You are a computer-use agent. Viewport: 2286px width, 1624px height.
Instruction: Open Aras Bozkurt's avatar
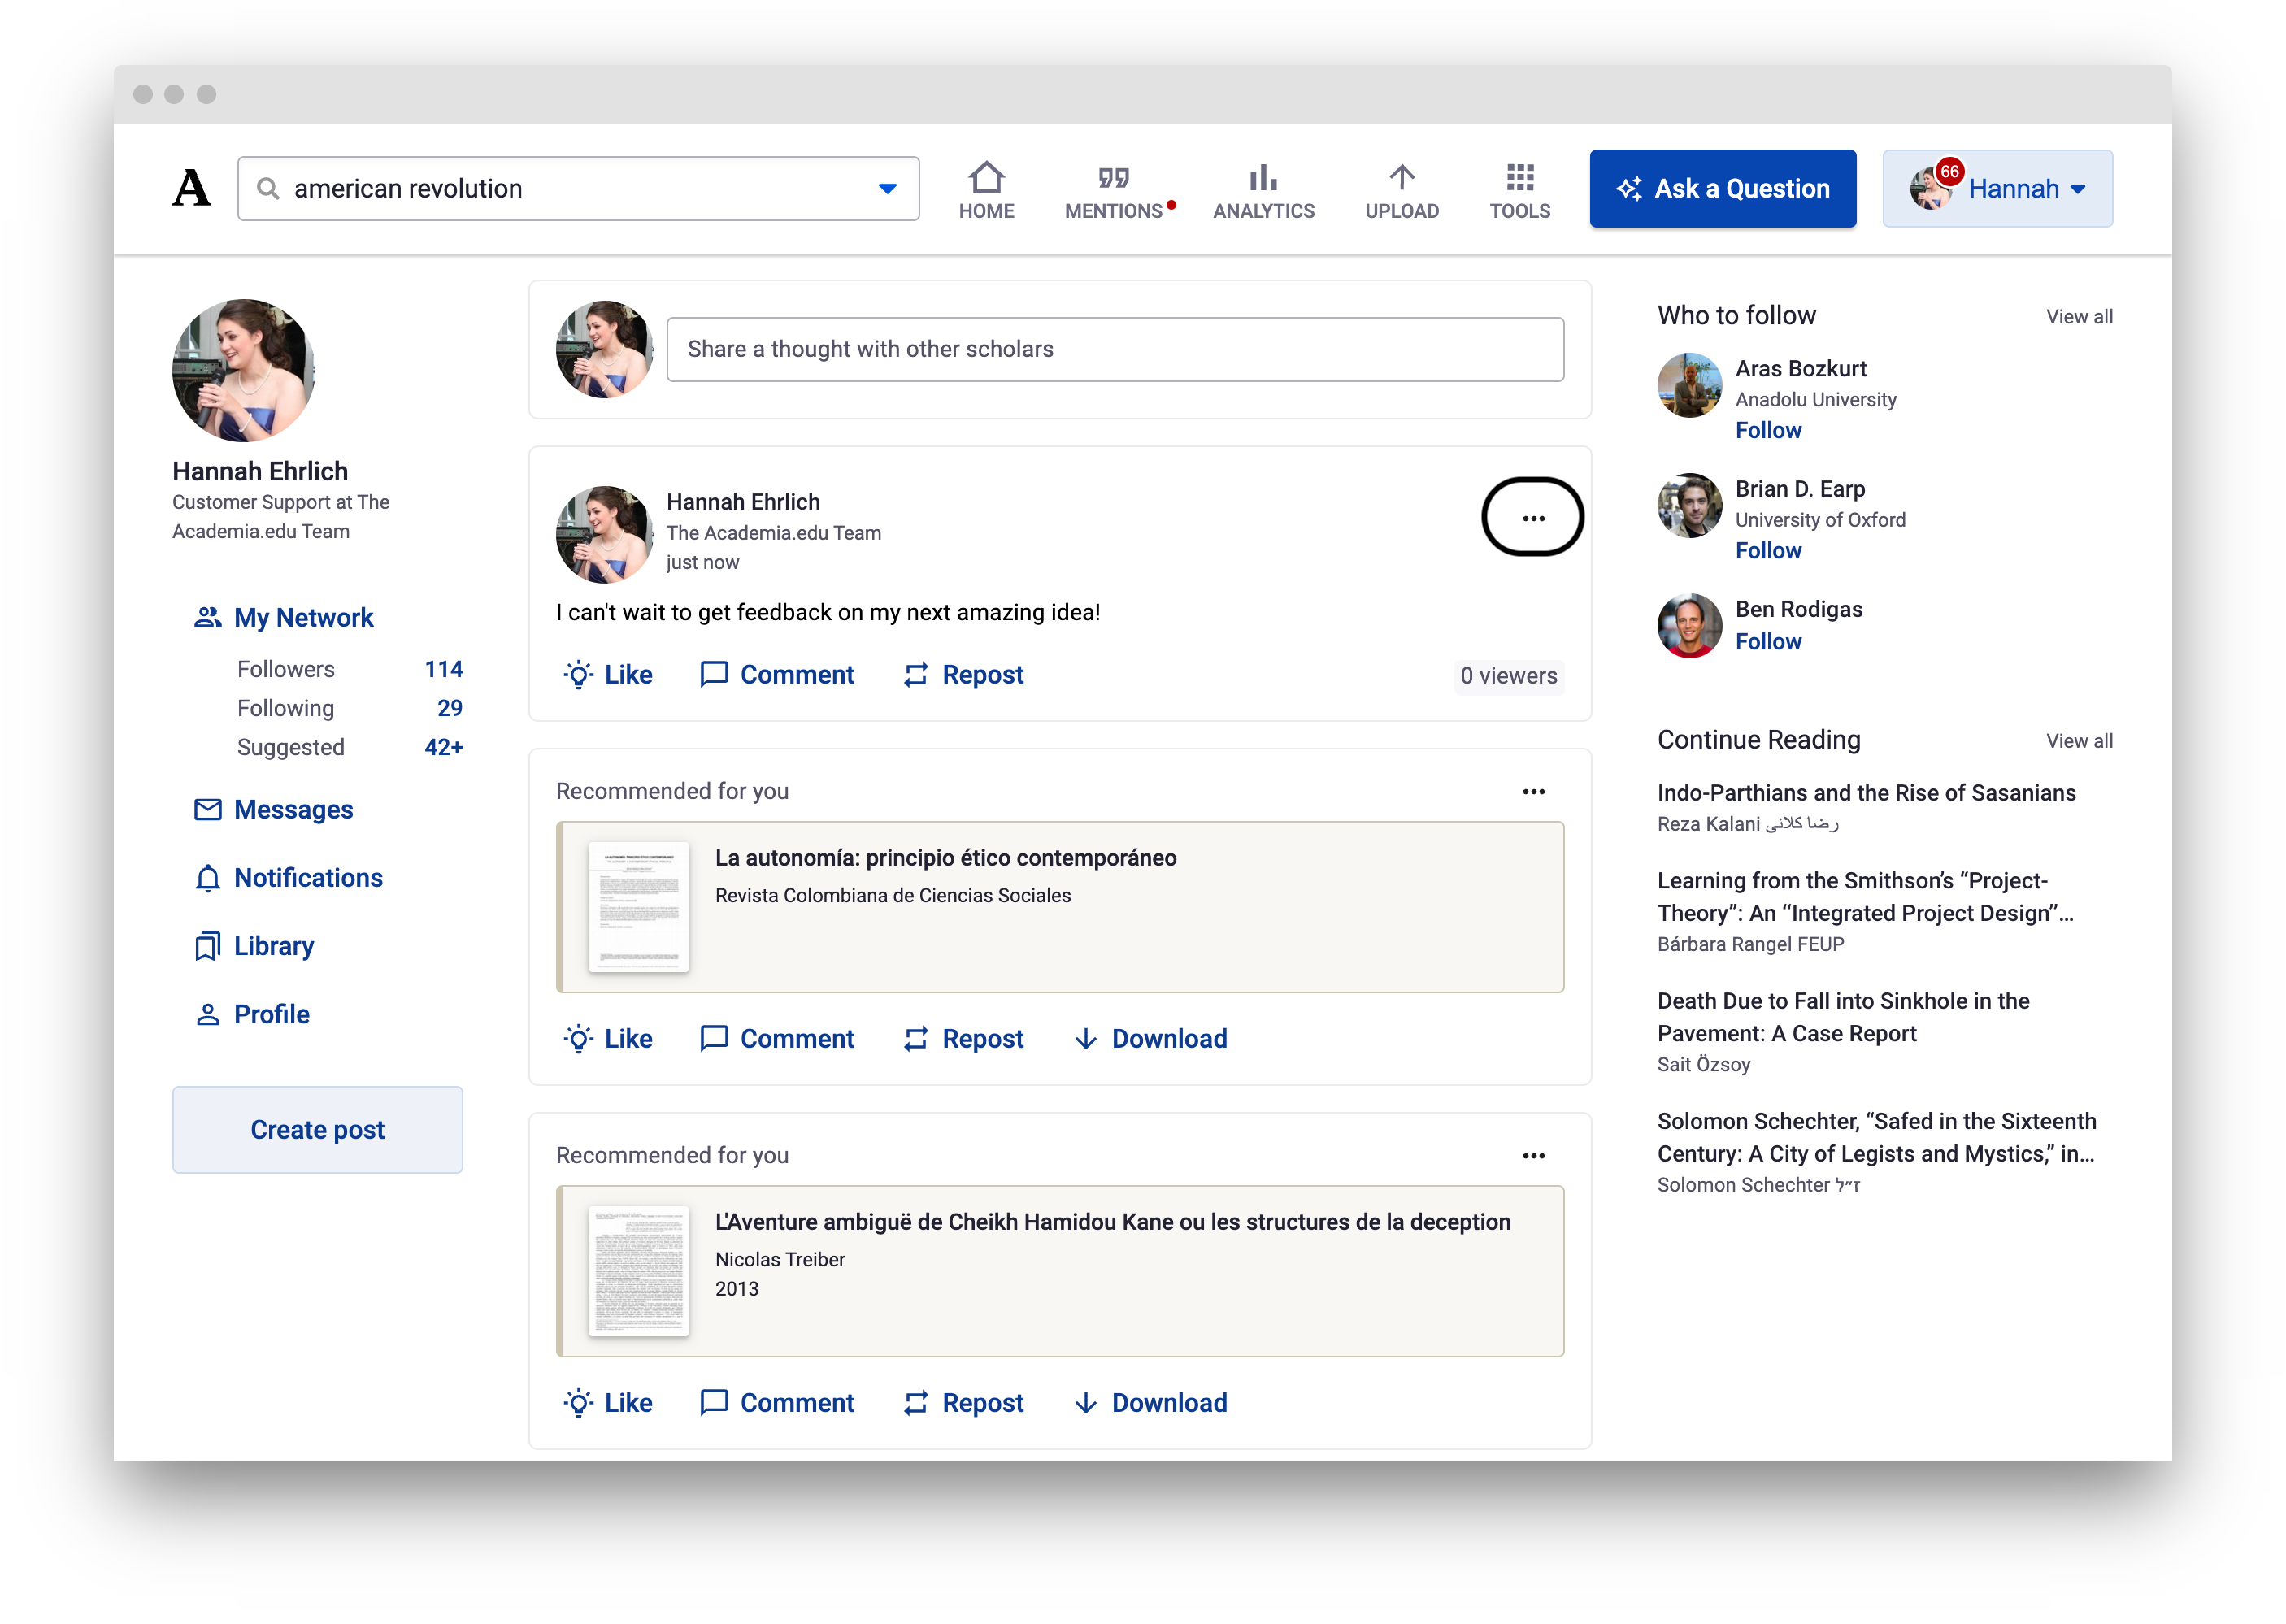(1689, 384)
